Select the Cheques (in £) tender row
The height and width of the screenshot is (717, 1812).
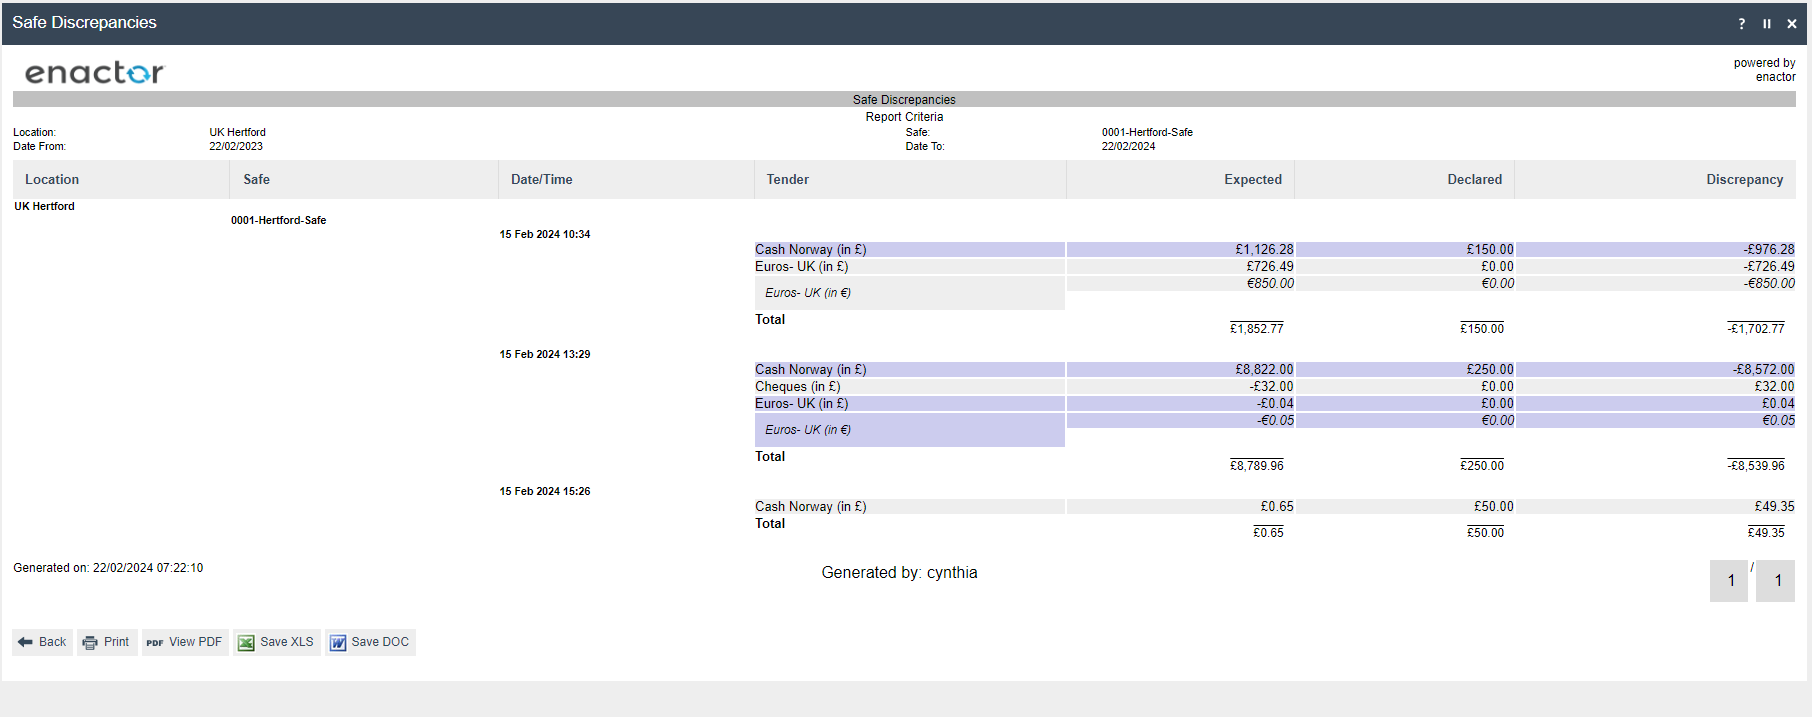pyautogui.click(x=798, y=387)
